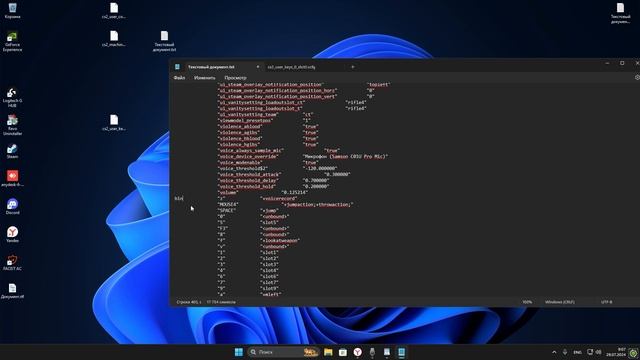The image size is (640, 360).
Task: Click the "0.125214" volume value
Action: 294,192
